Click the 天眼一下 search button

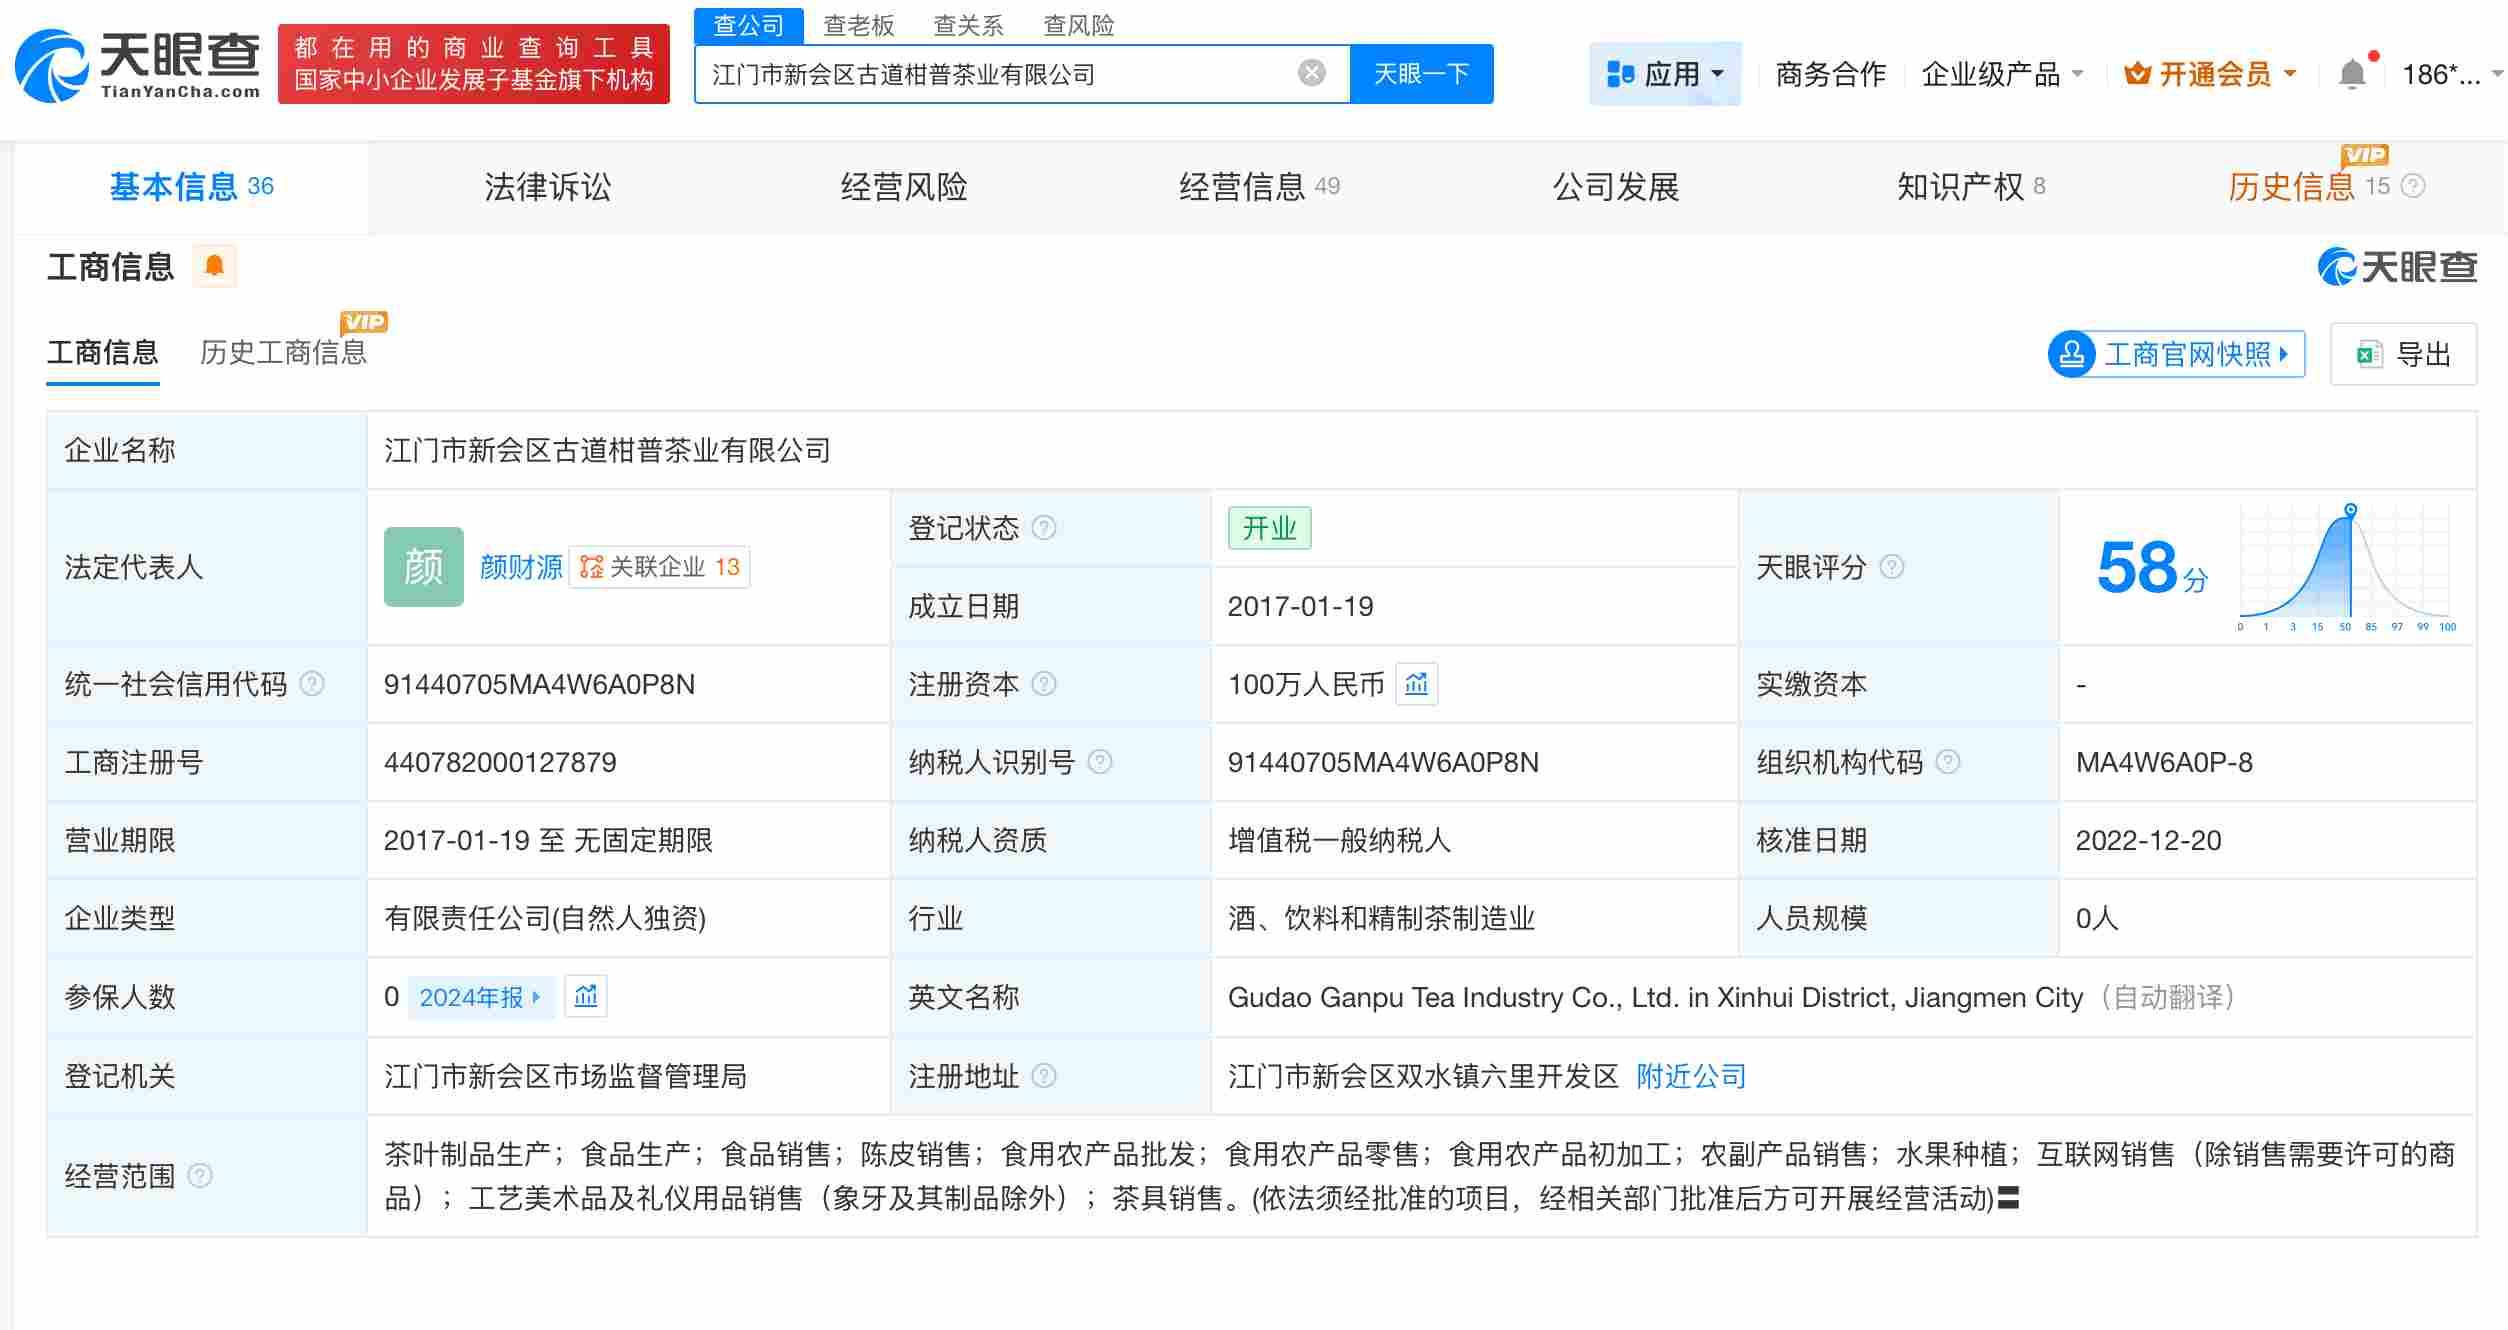(1421, 72)
